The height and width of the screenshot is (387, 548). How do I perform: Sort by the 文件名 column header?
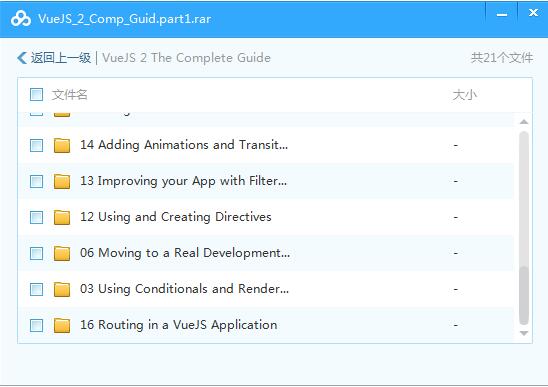point(70,95)
